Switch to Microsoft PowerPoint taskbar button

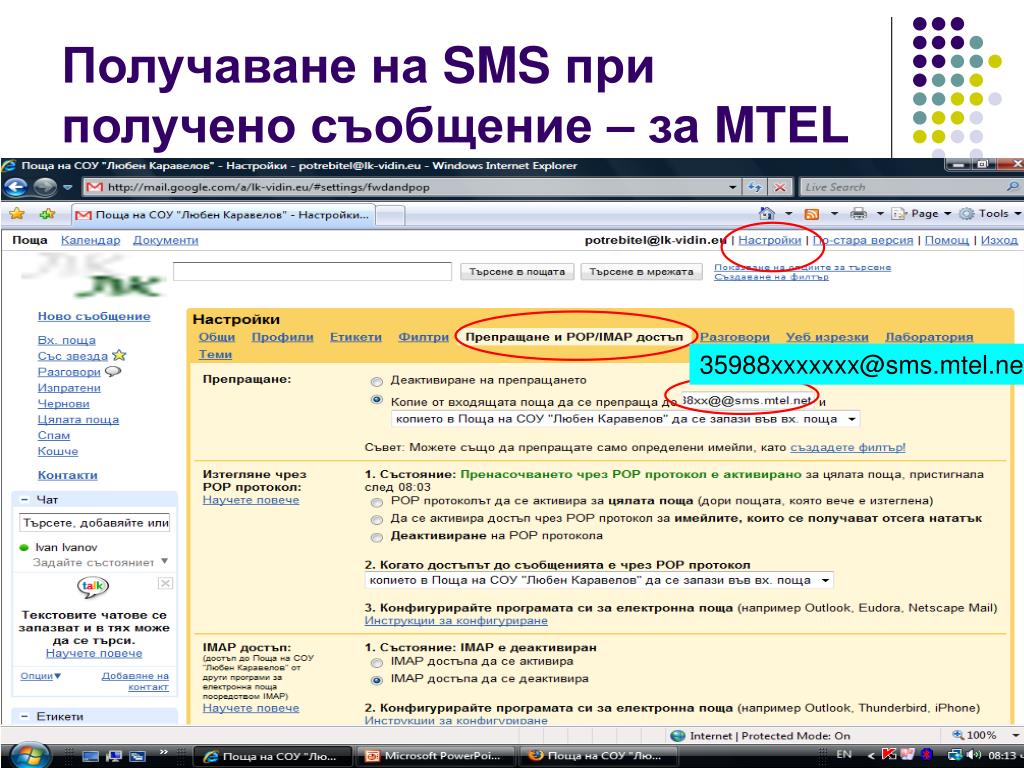436,756
